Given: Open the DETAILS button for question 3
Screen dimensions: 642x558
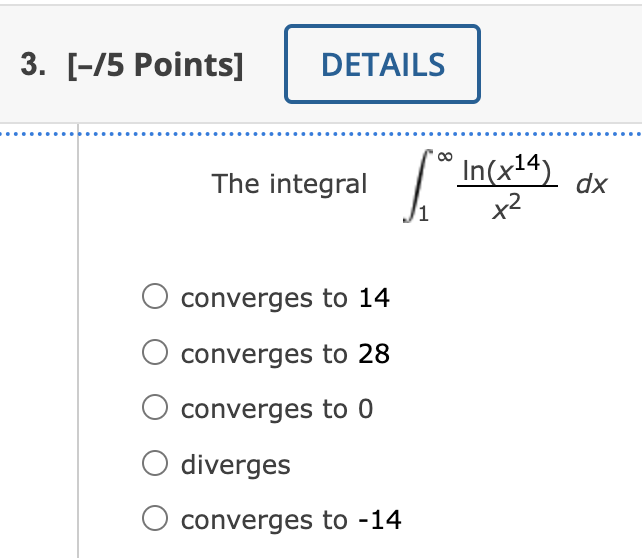Looking at the screenshot, I should coord(382,64).
